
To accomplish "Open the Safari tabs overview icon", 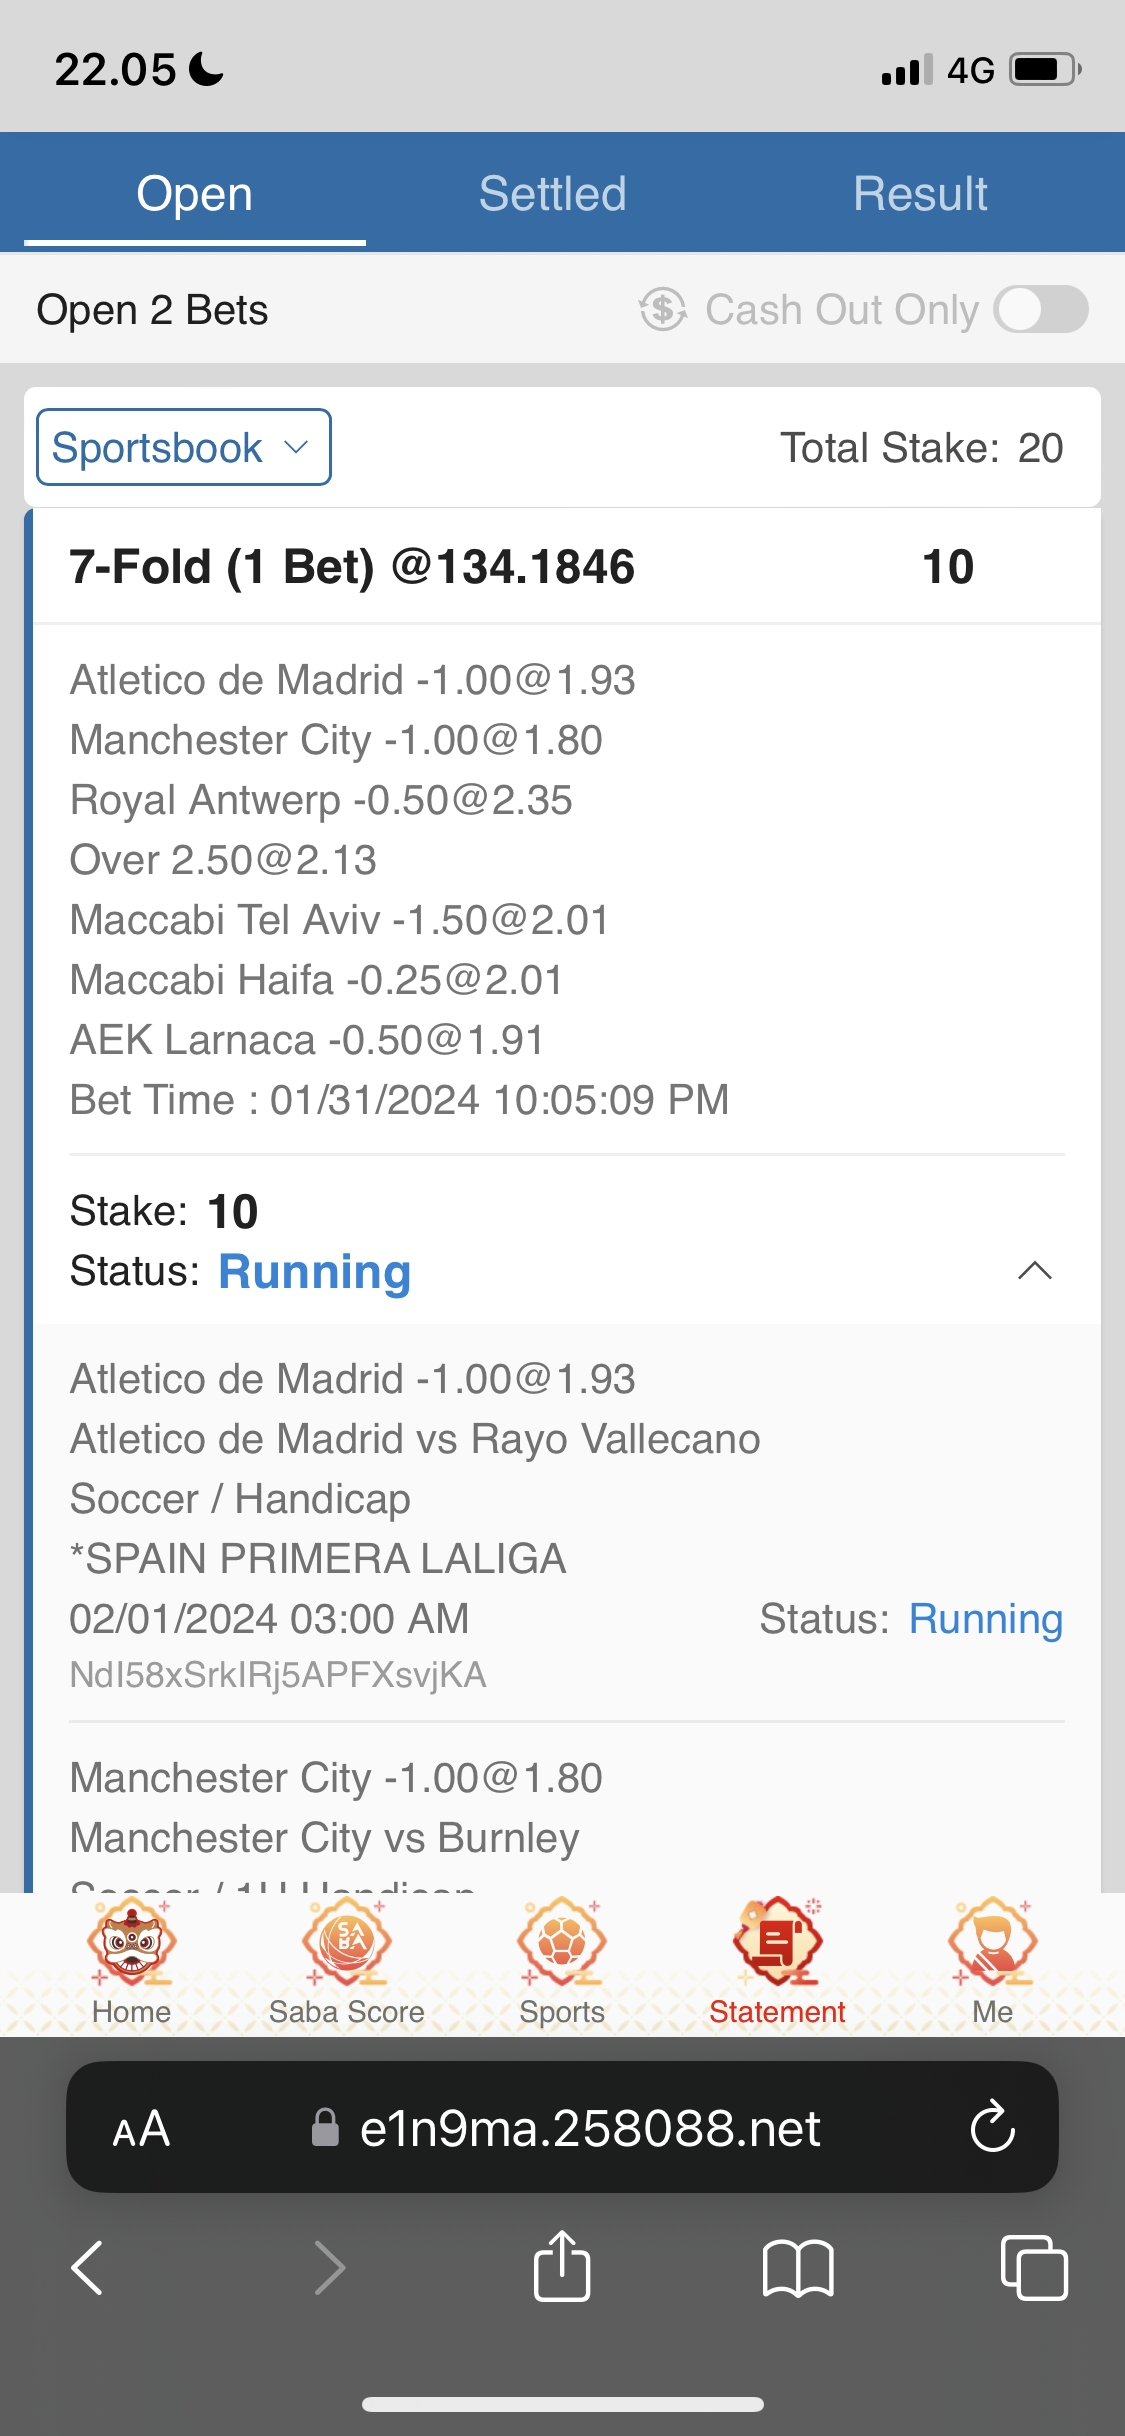I will [x=1033, y=2267].
